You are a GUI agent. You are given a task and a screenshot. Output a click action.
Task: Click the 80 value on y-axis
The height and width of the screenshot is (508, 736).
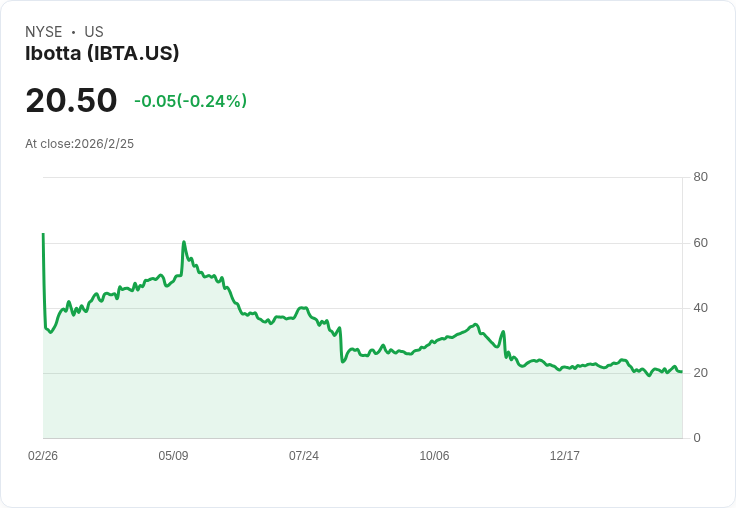pos(701,178)
